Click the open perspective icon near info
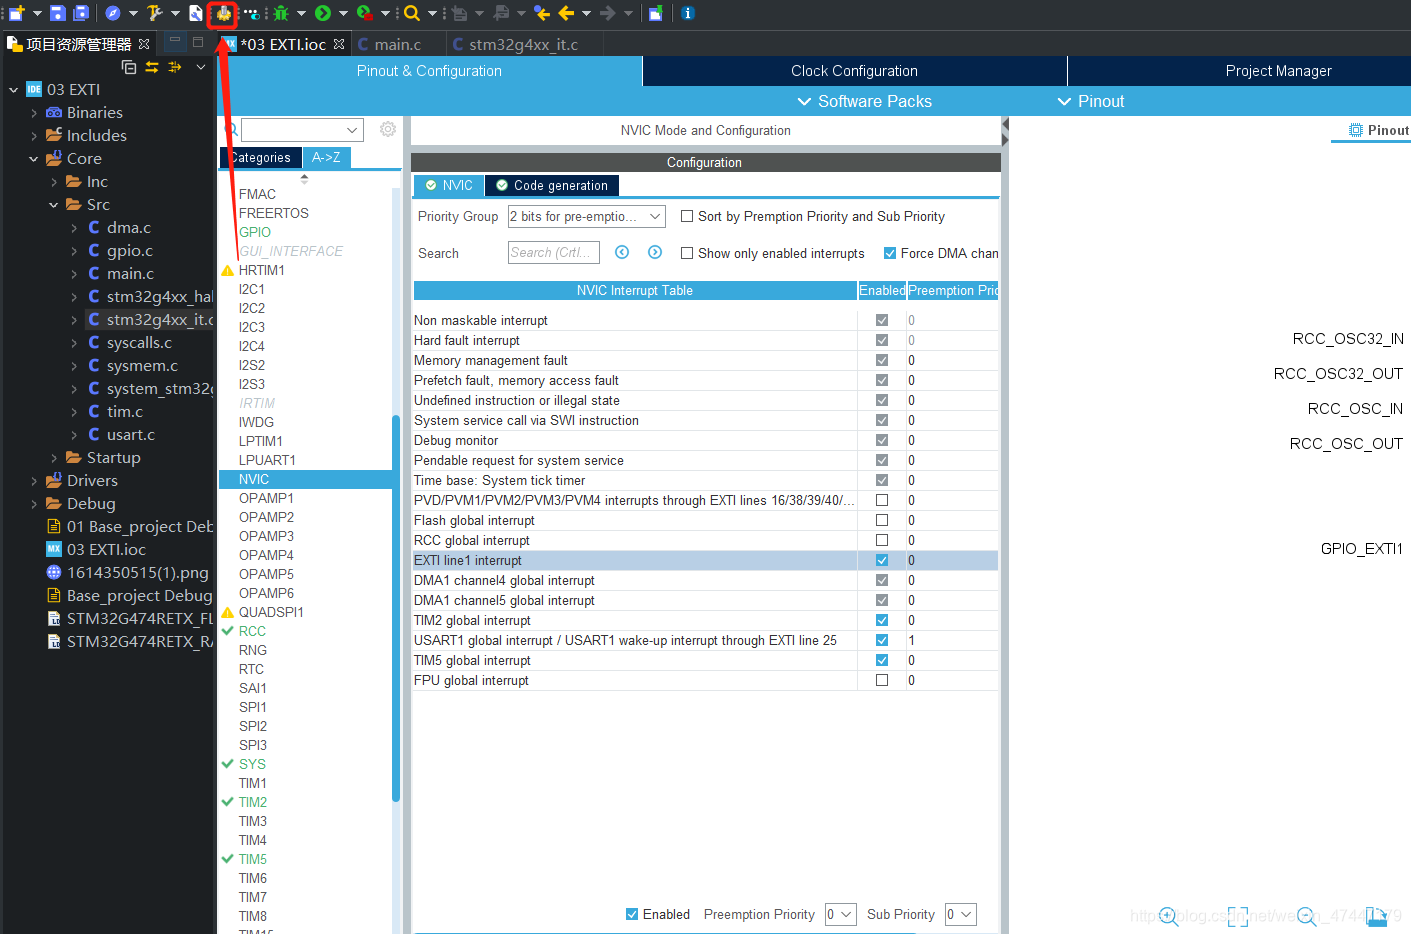 click(x=655, y=13)
